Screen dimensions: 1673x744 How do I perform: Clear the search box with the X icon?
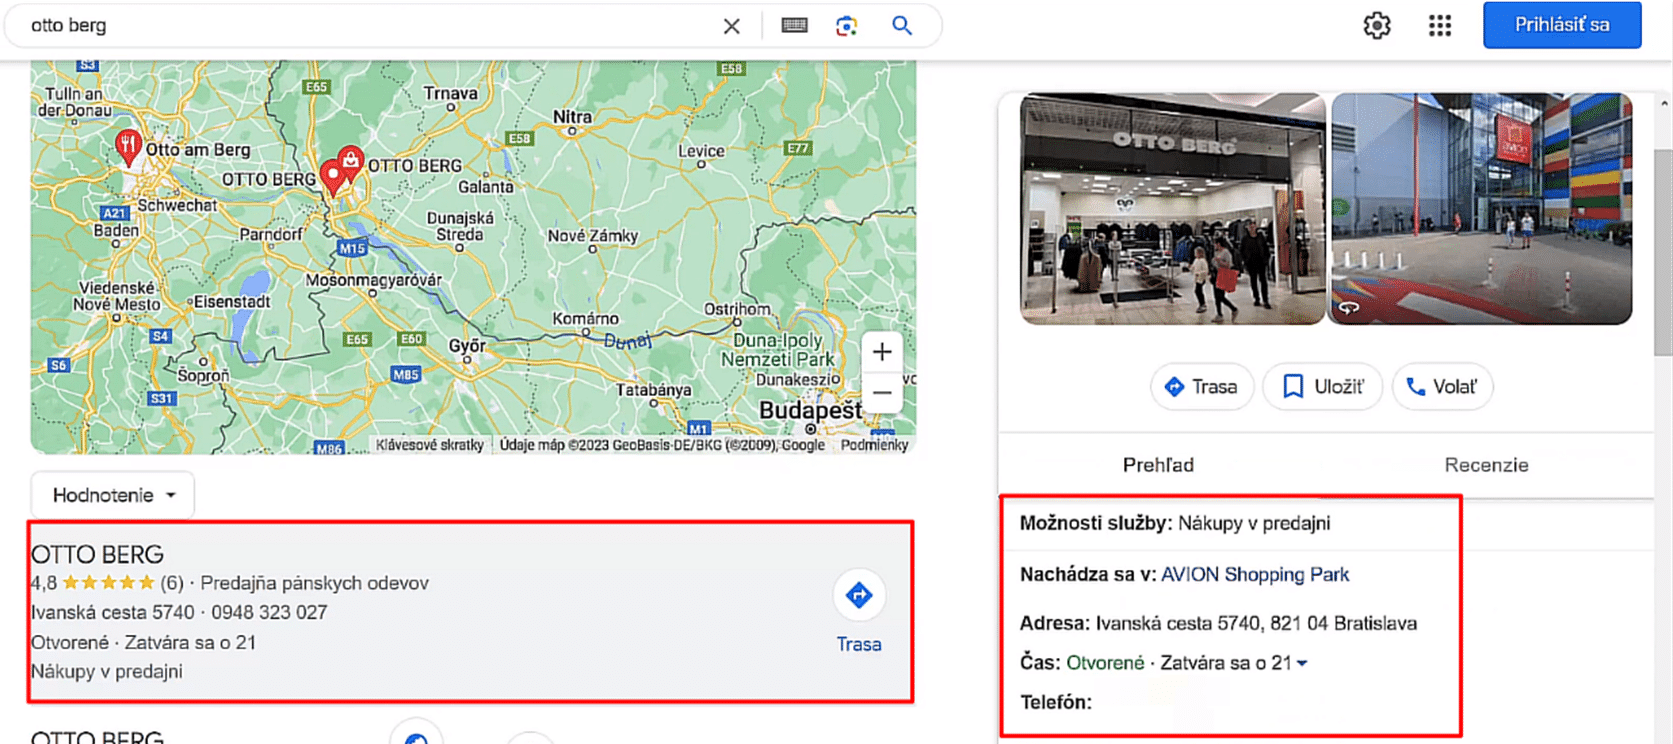[731, 26]
